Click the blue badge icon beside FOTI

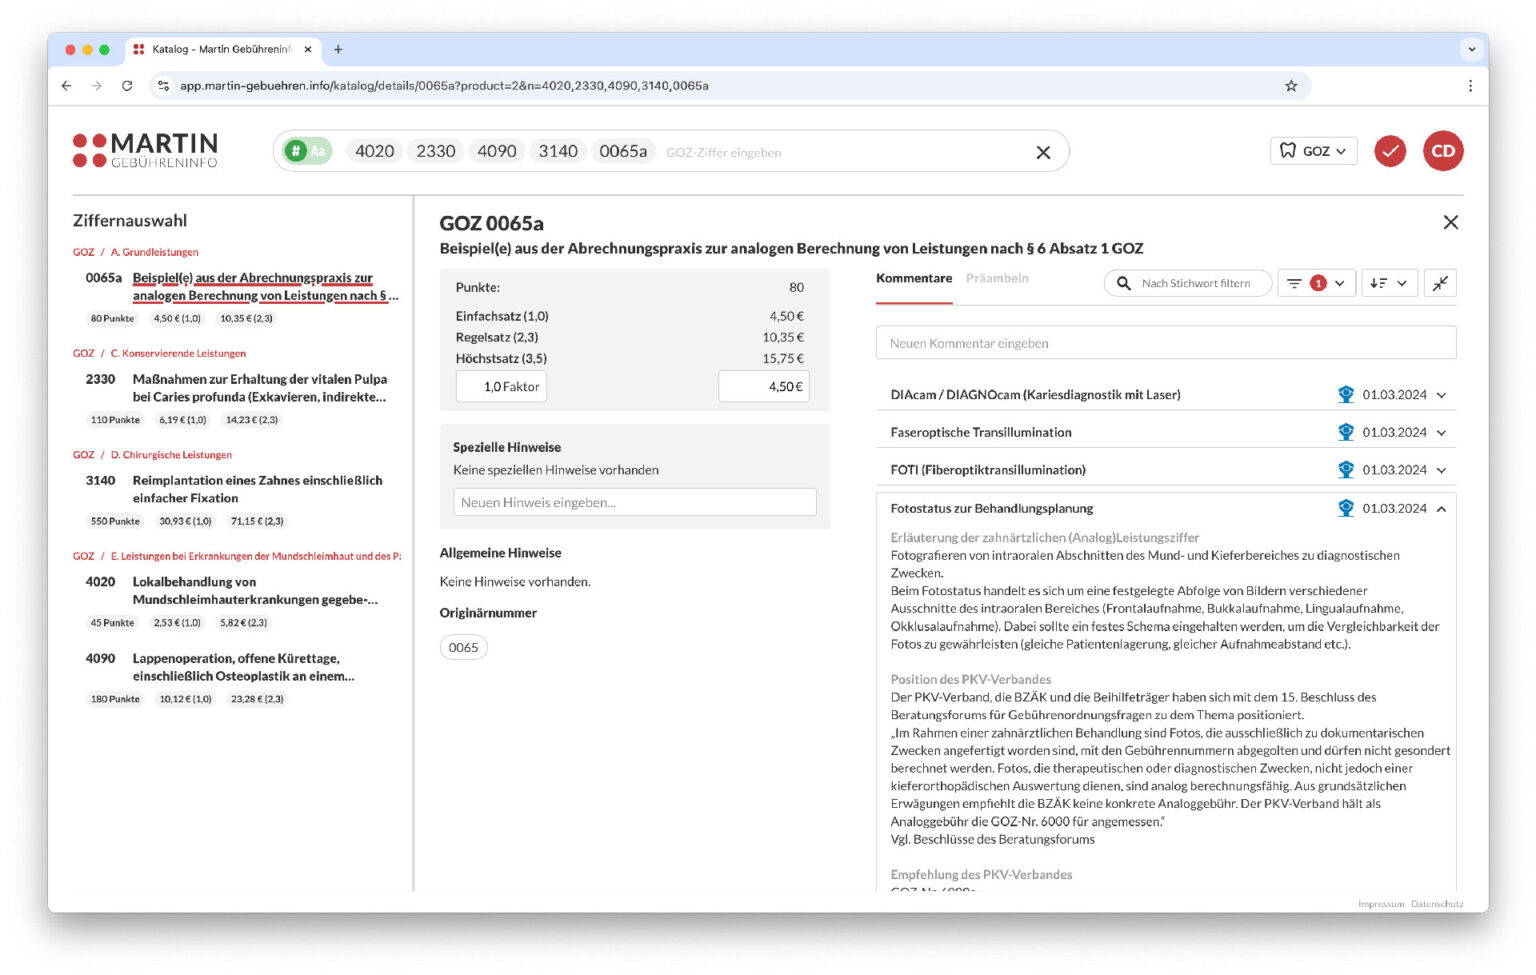coord(1345,470)
